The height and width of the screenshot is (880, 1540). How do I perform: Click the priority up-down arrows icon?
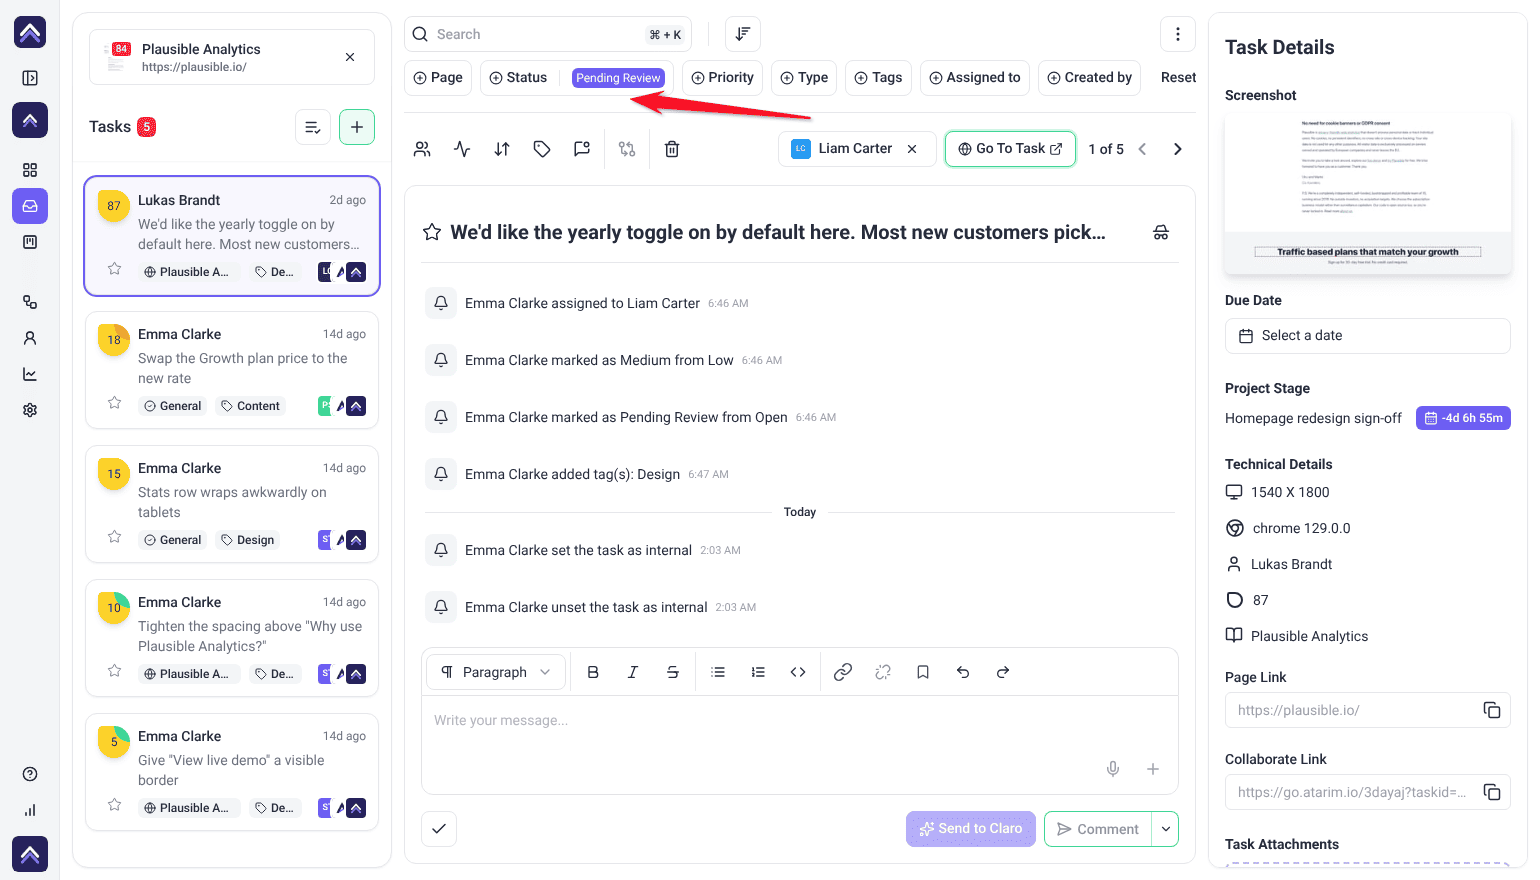tap(502, 149)
